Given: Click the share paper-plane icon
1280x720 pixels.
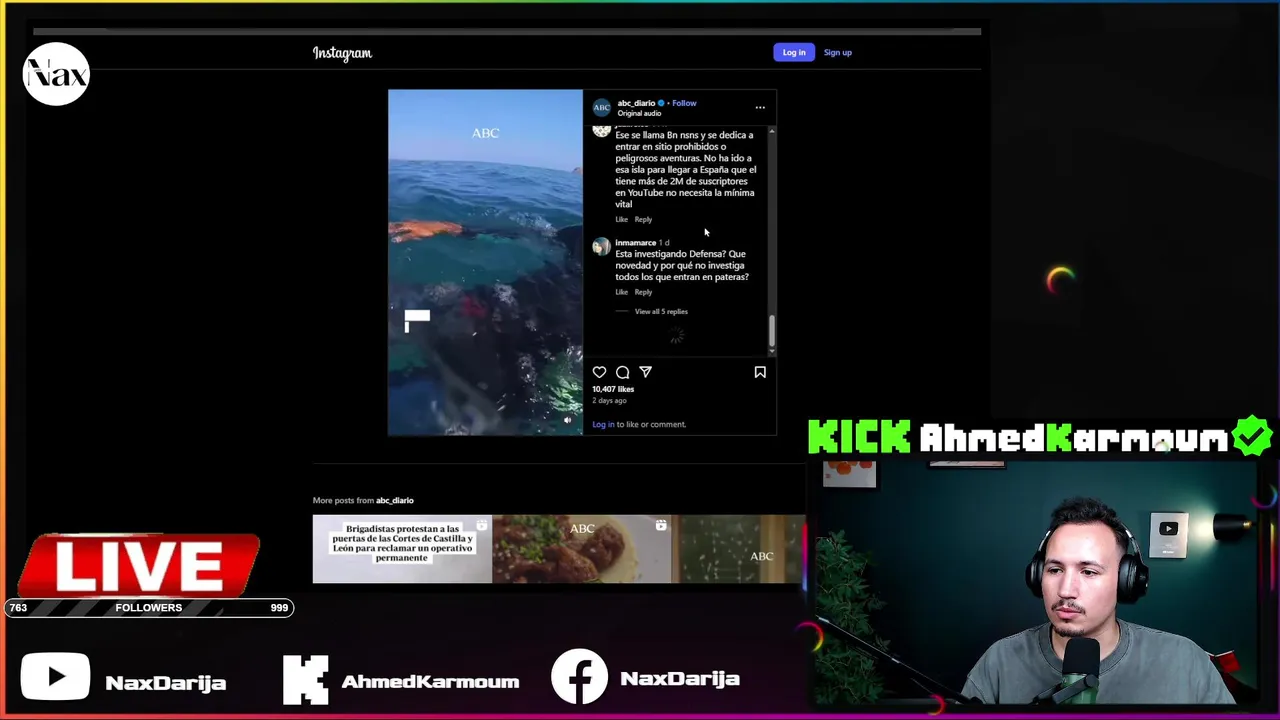Looking at the screenshot, I should (645, 372).
